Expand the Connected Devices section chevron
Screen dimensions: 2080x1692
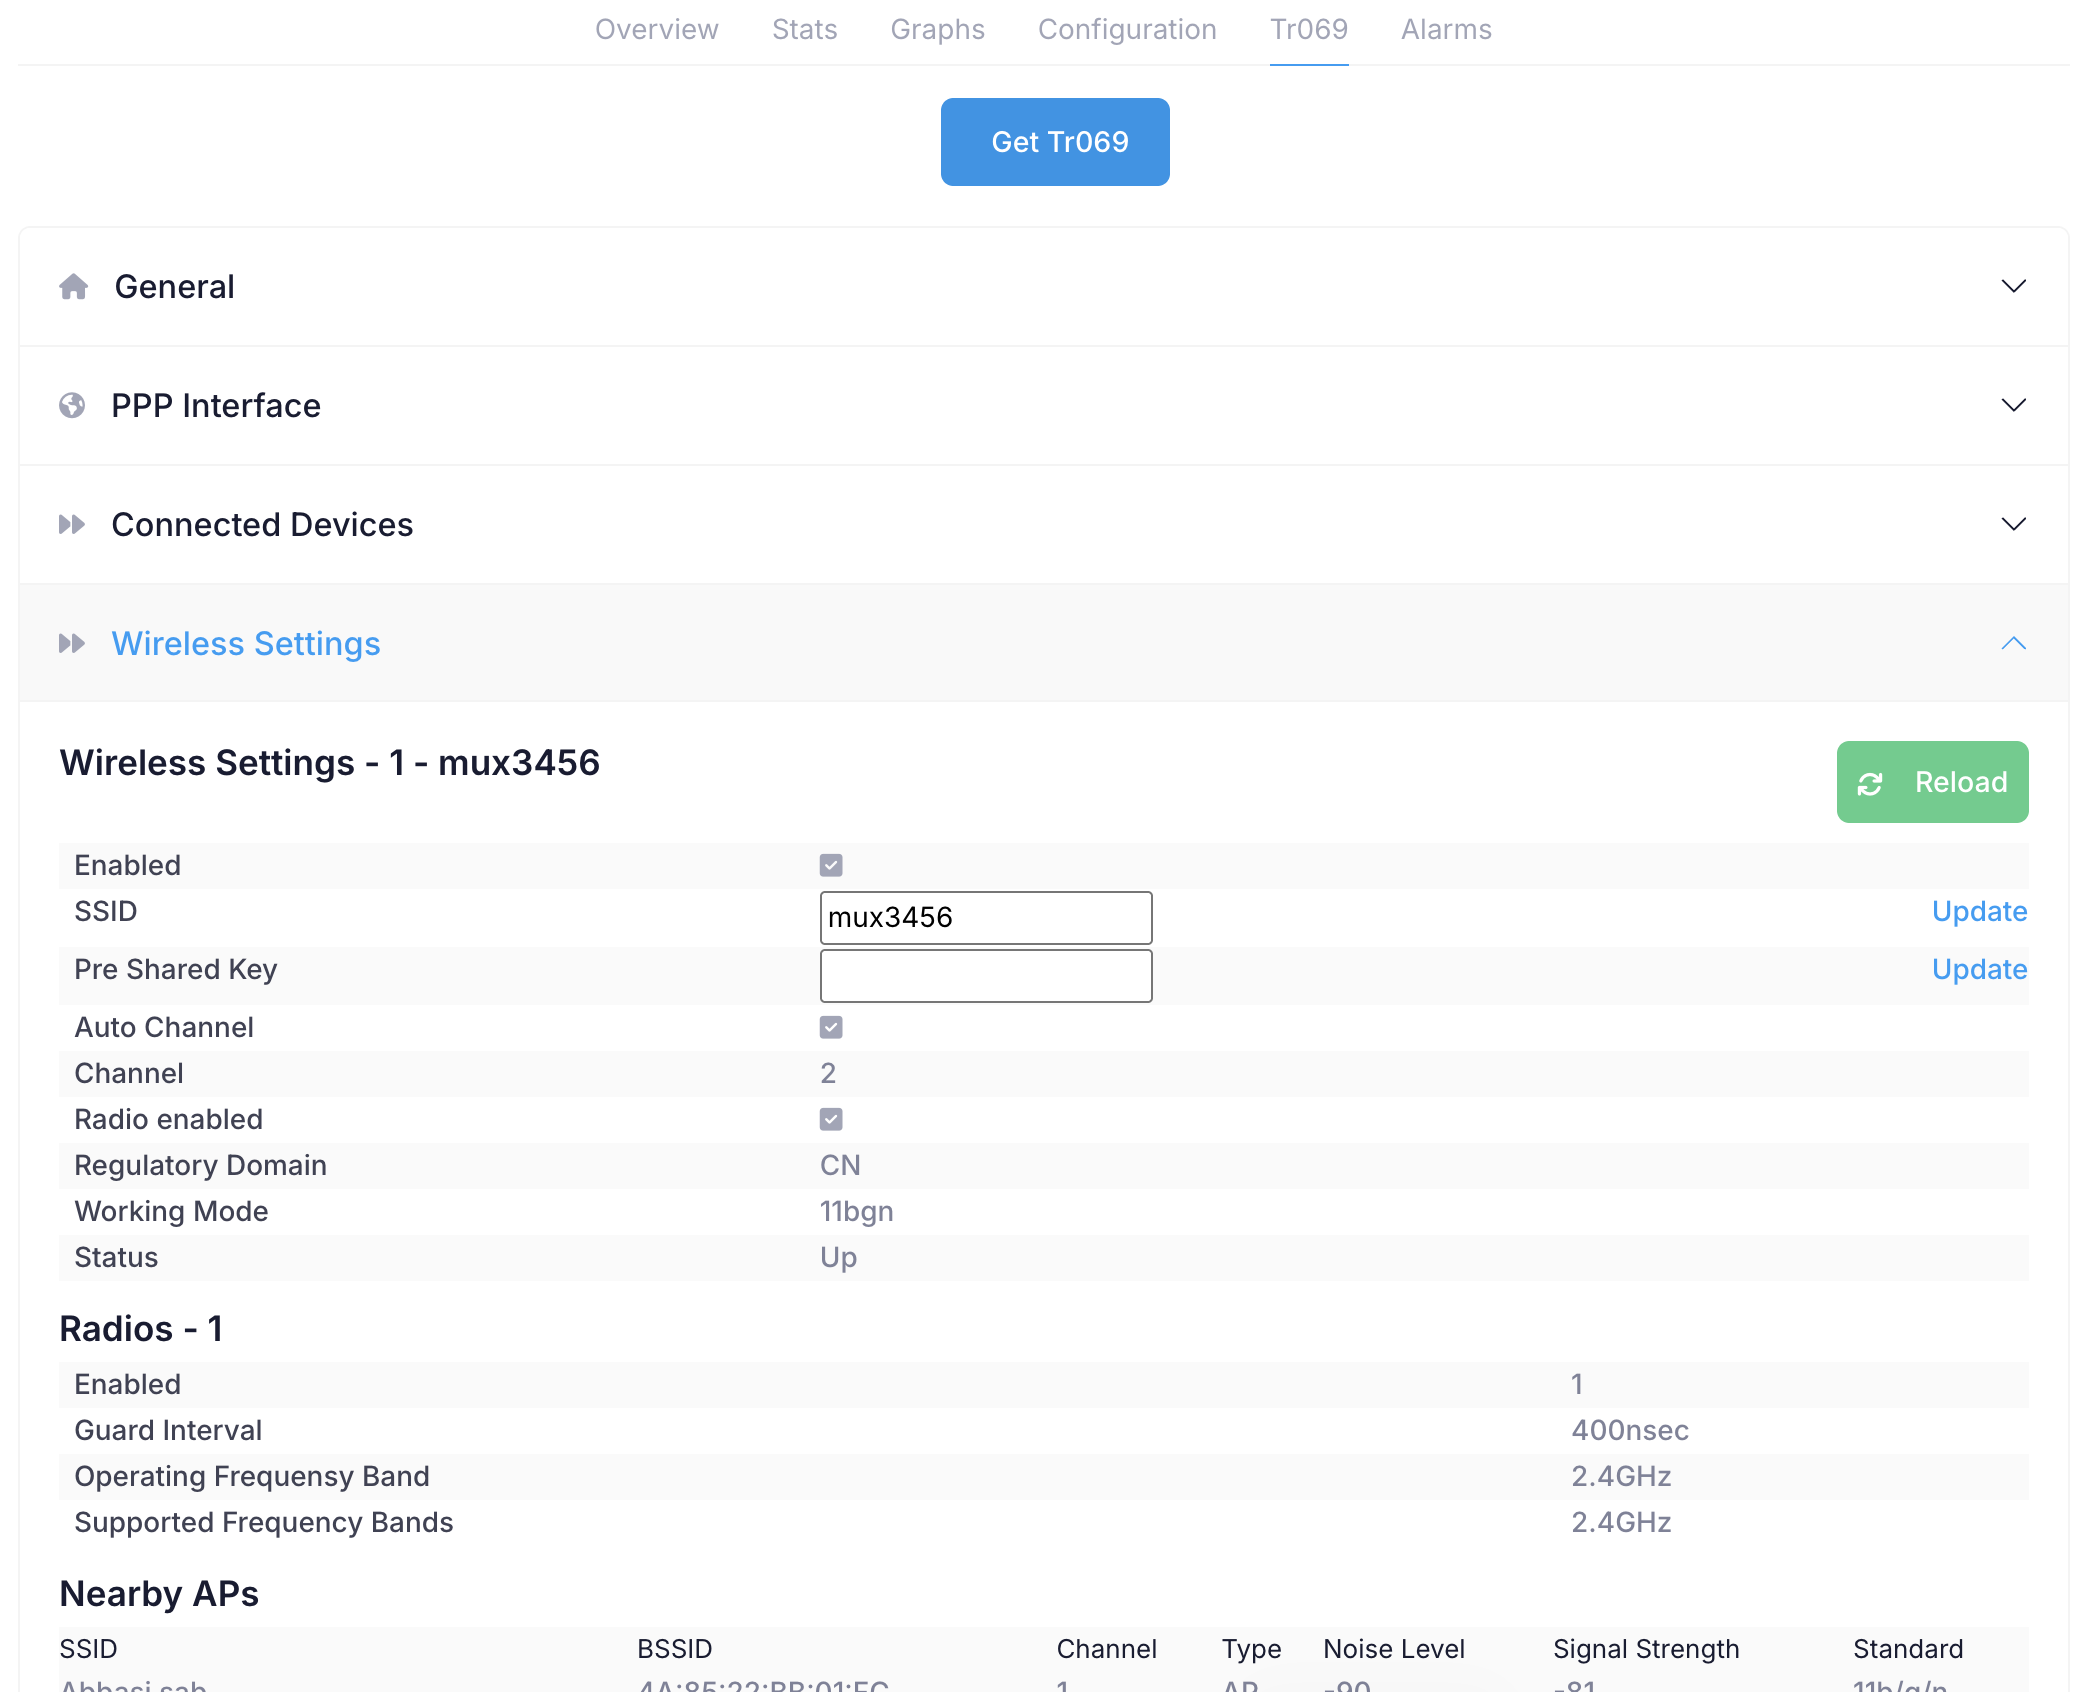[x=2013, y=524]
